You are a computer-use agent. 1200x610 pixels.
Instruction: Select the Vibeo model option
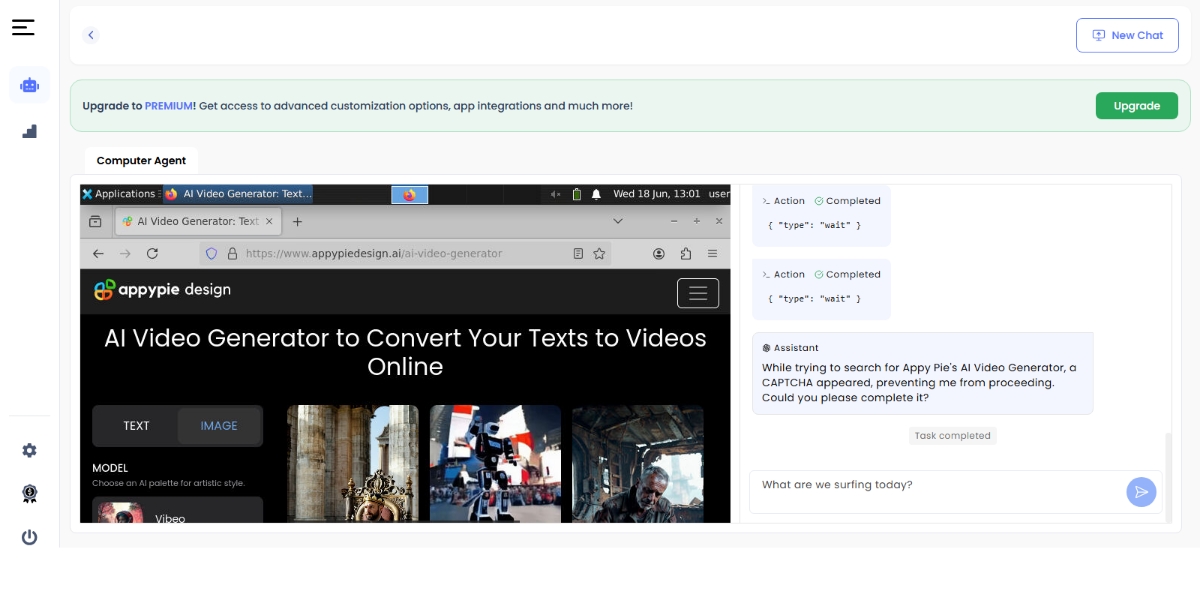click(178, 510)
